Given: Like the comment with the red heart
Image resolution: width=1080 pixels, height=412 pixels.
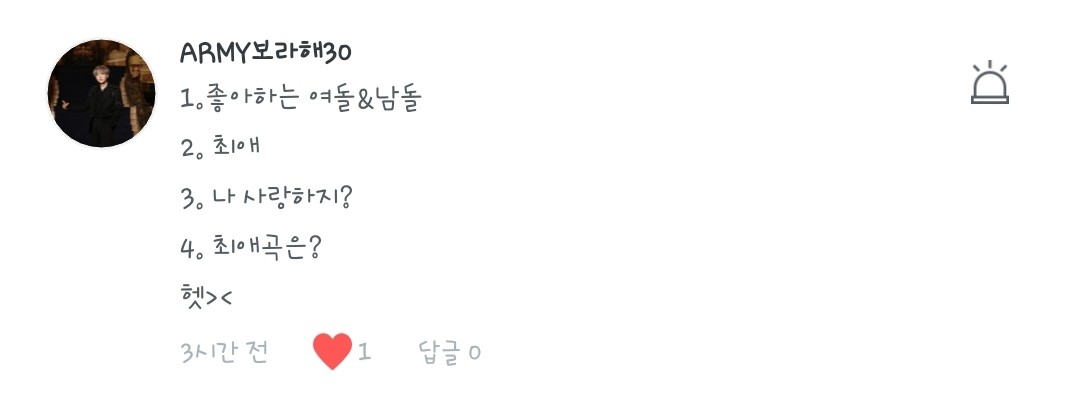Looking at the screenshot, I should point(332,352).
